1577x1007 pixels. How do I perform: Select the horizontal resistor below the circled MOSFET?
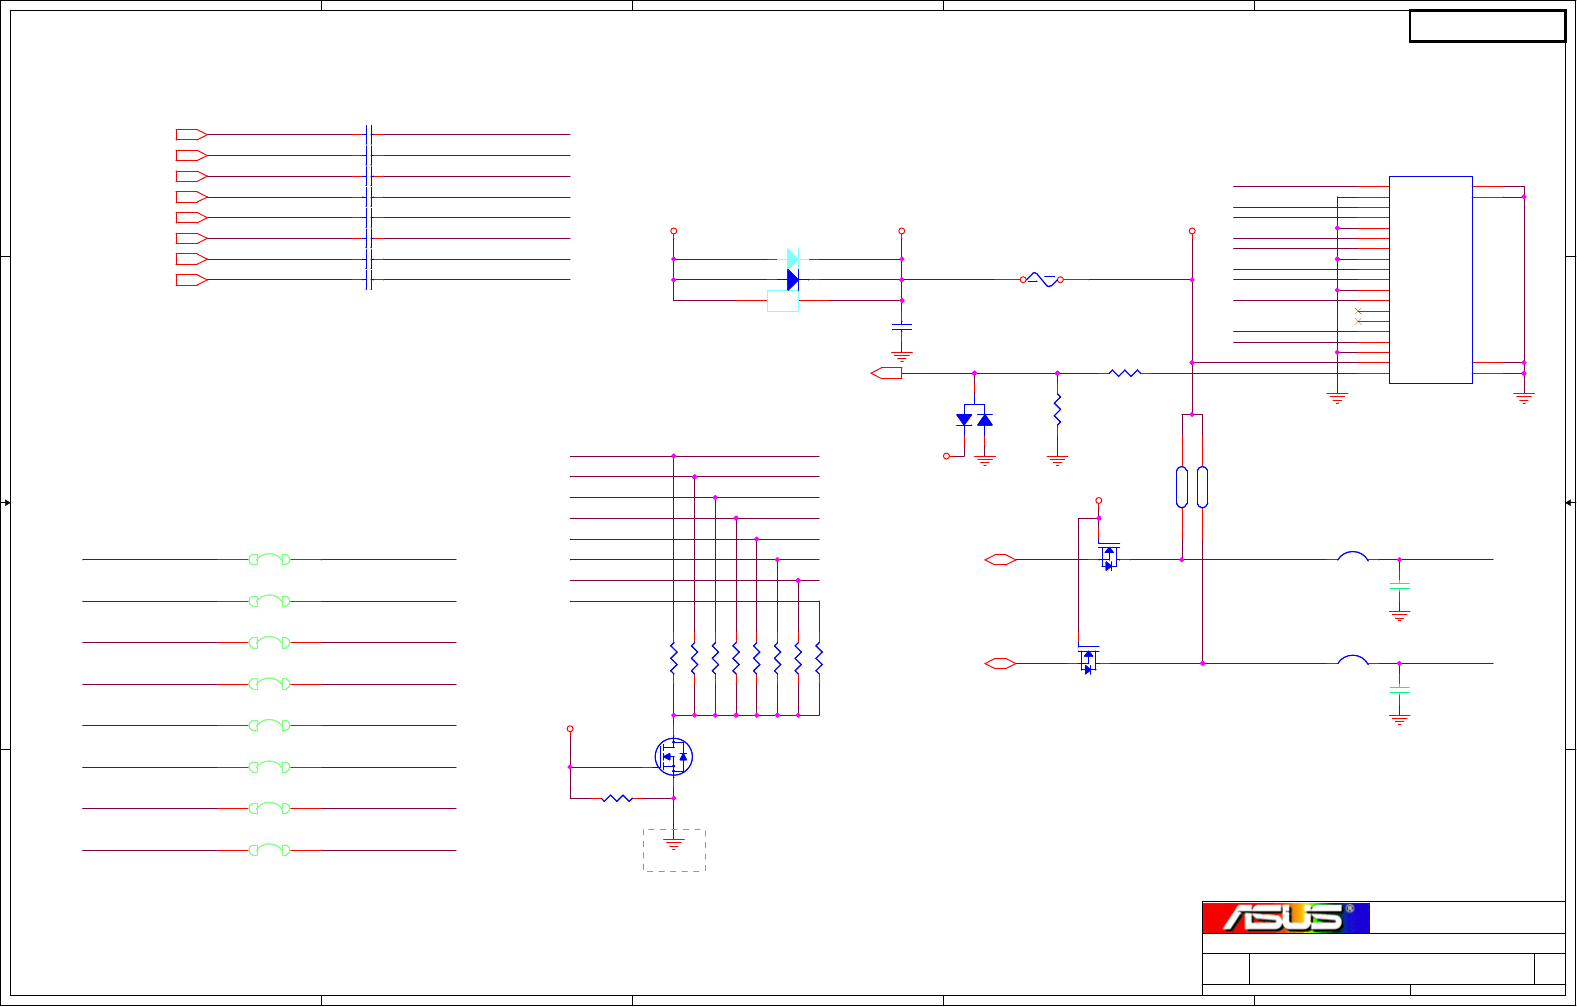tap(618, 798)
